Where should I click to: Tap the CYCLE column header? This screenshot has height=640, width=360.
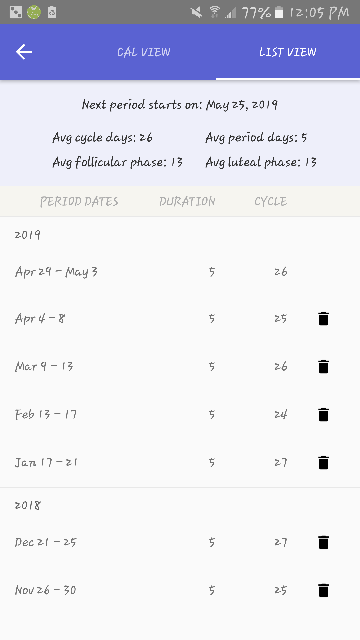[x=271, y=201]
